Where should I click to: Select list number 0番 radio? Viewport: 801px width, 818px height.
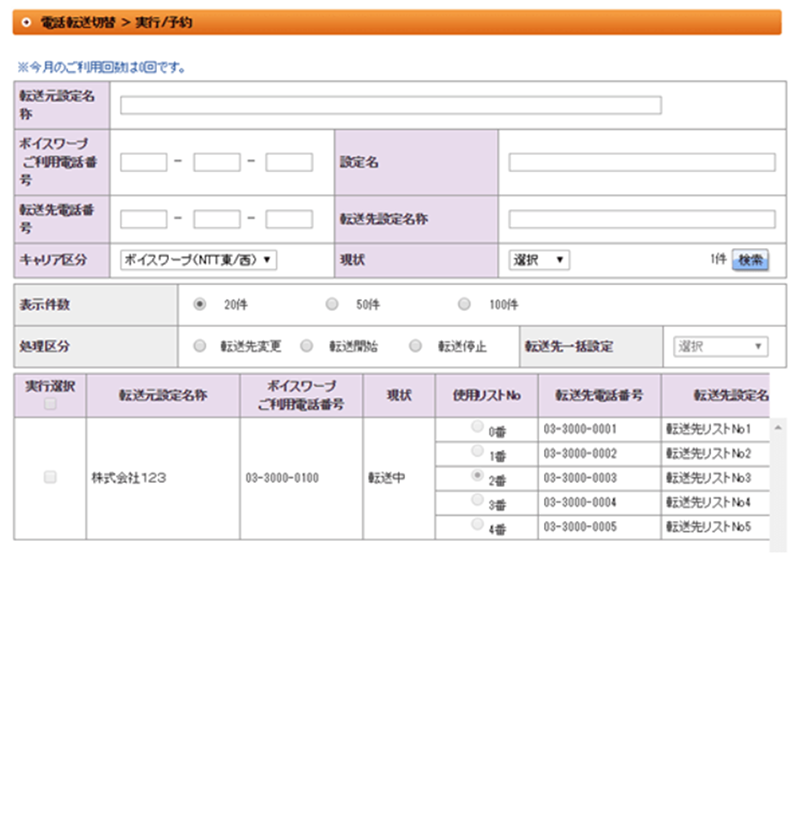click(x=477, y=426)
